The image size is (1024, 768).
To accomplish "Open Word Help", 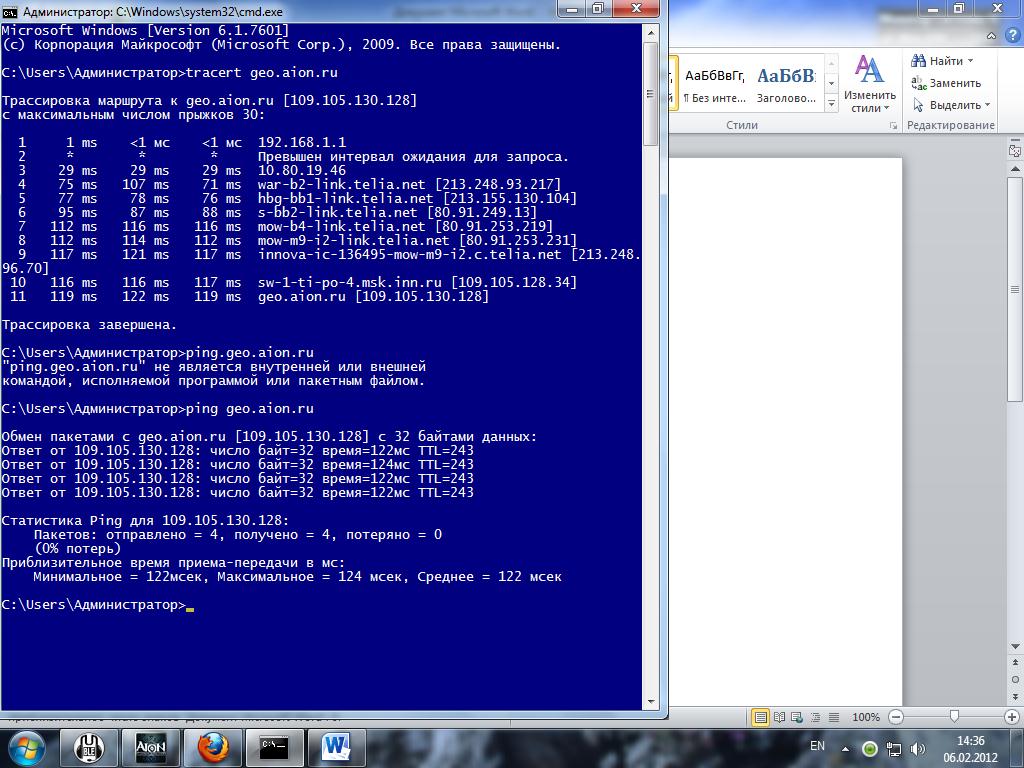I will [1012, 35].
